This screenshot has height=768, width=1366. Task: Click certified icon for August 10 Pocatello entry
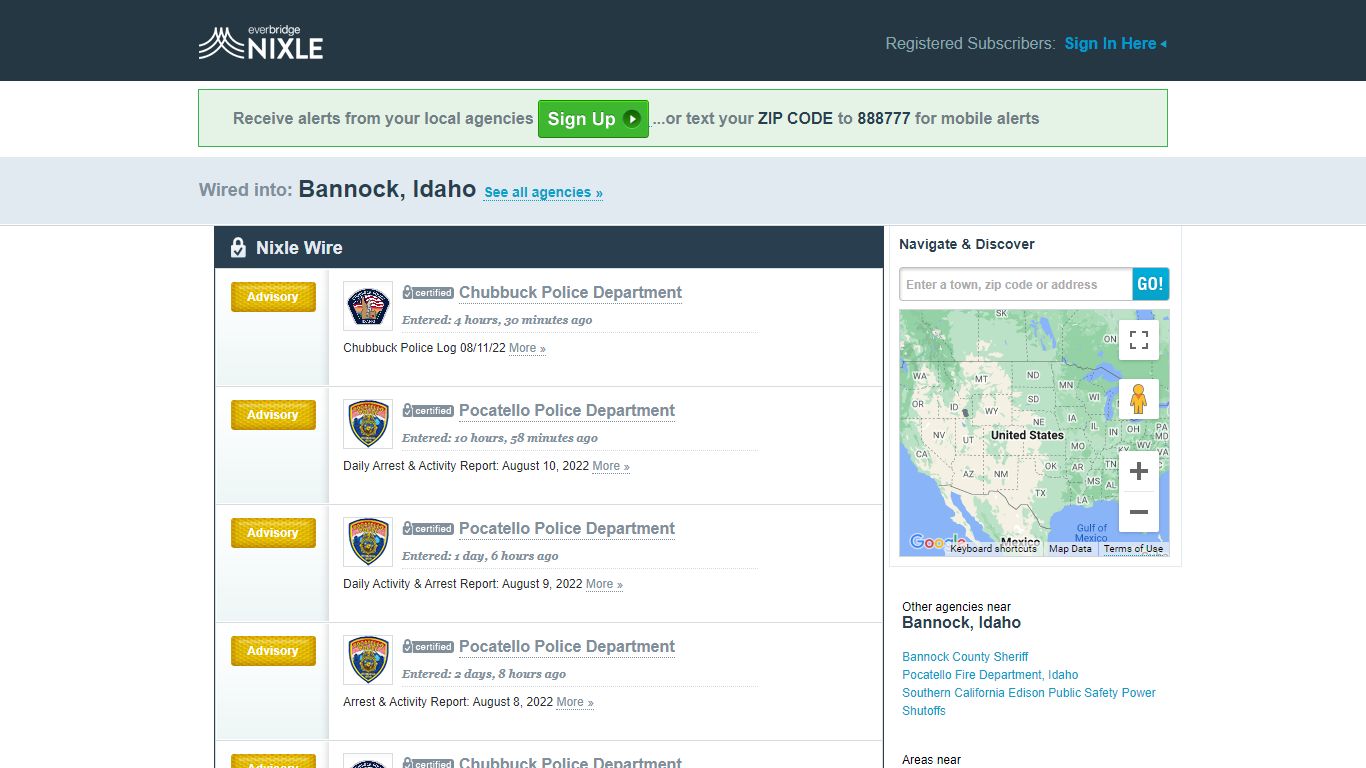428,411
